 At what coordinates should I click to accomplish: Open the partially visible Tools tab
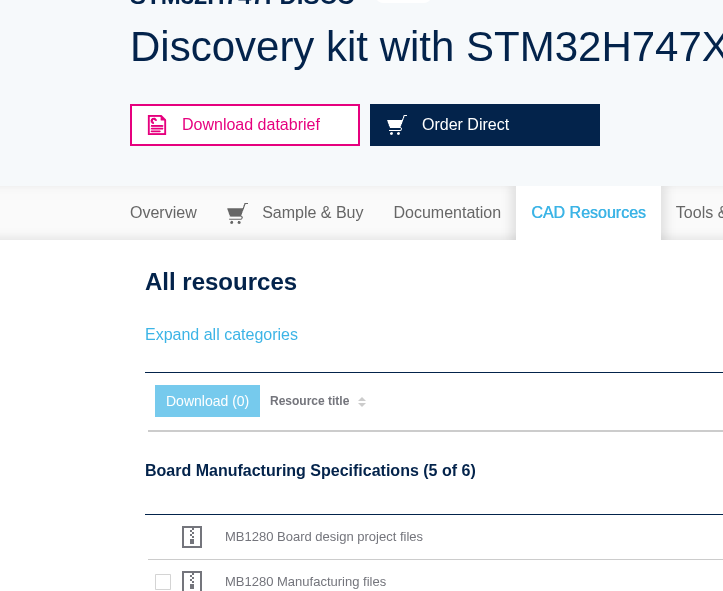699,213
